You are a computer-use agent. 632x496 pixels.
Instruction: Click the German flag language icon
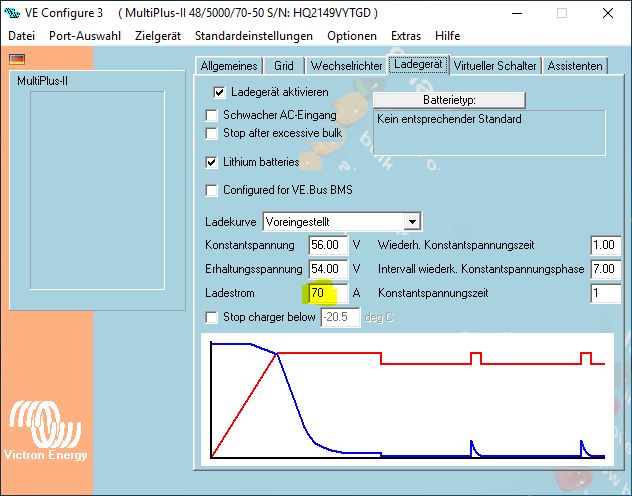pyautogui.click(x=17, y=59)
